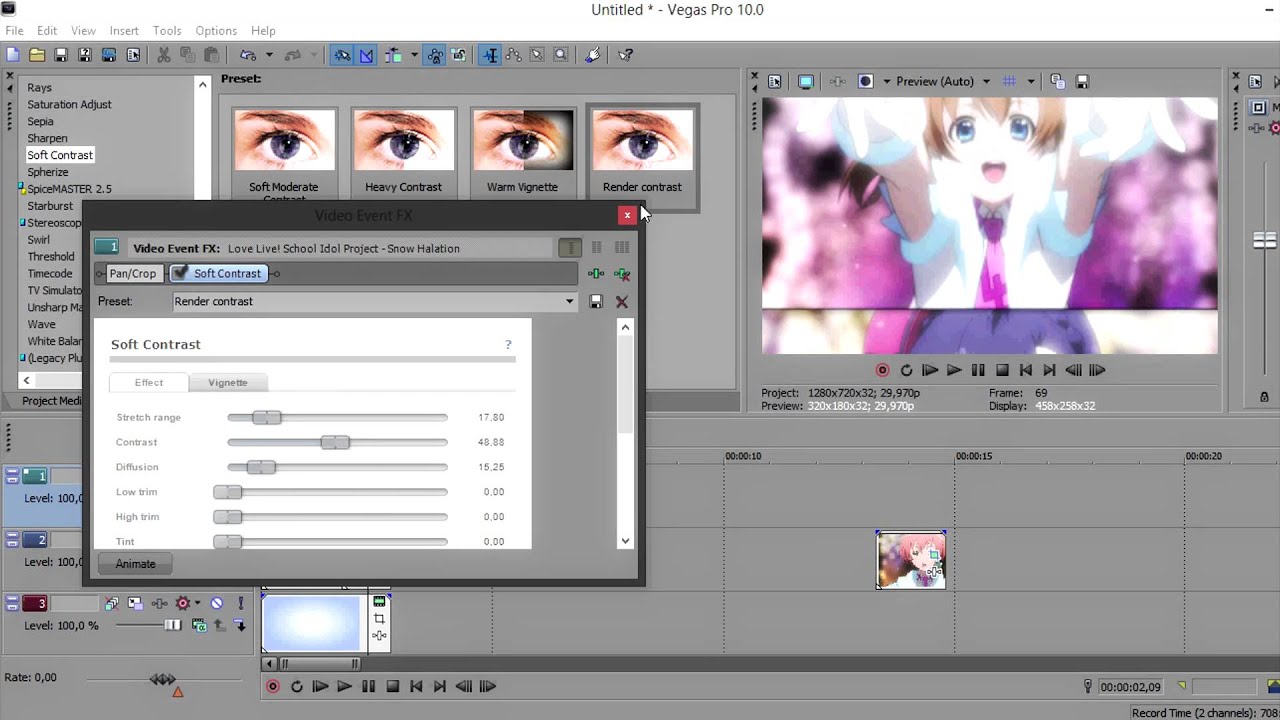
Task: Toggle Enable Snapping in the main toolbar
Action: pyautogui.click(x=342, y=55)
